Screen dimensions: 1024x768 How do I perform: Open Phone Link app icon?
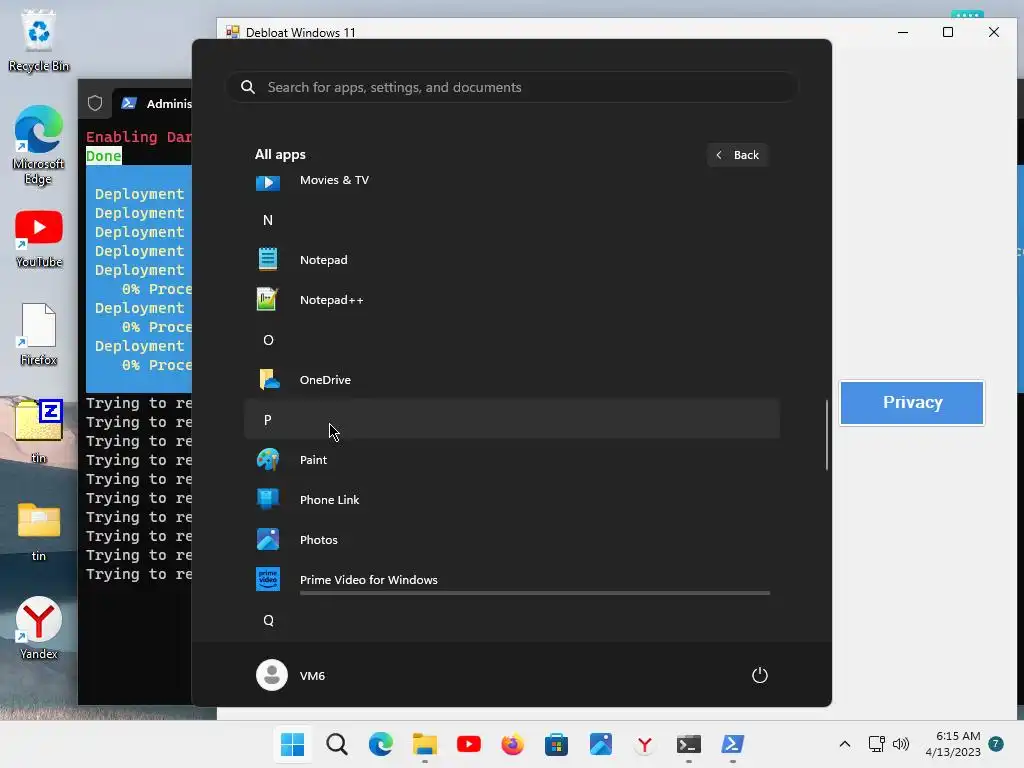click(268, 500)
